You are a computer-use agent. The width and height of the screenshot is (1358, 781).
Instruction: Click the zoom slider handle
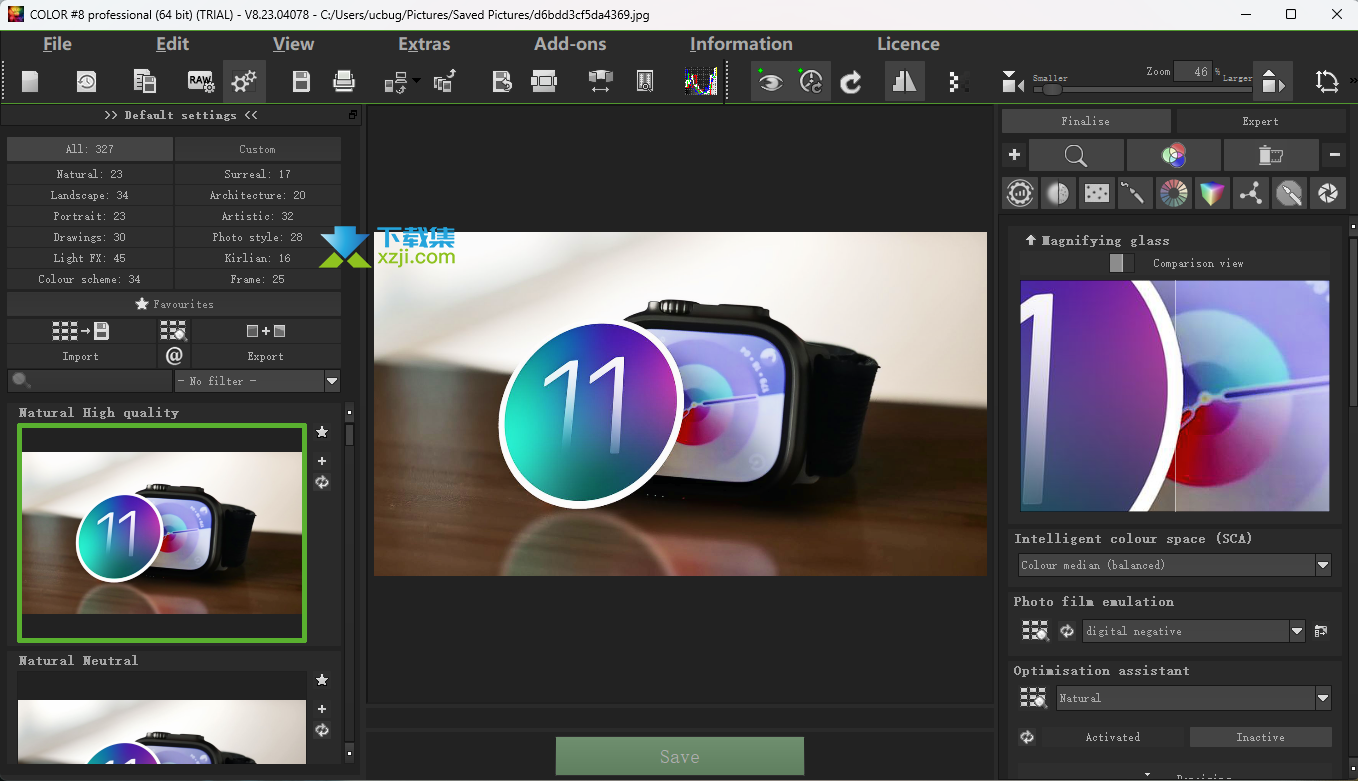[x=1051, y=89]
